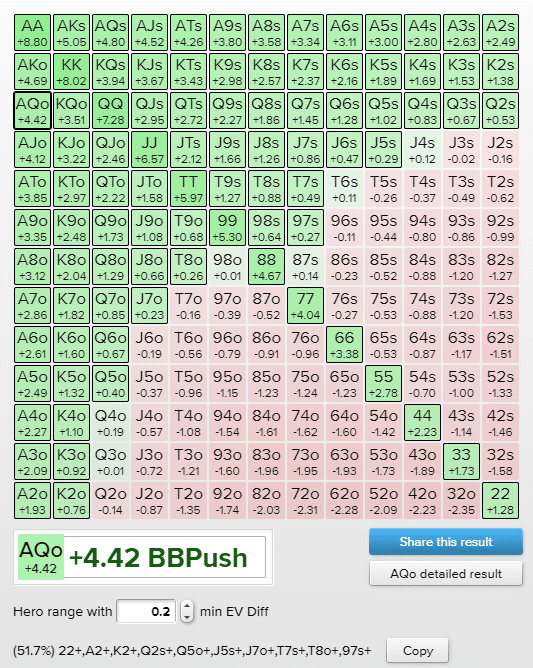Select the A2s cell in top row
The height and width of the screenshot is (668, 533).
coord(501,33)
